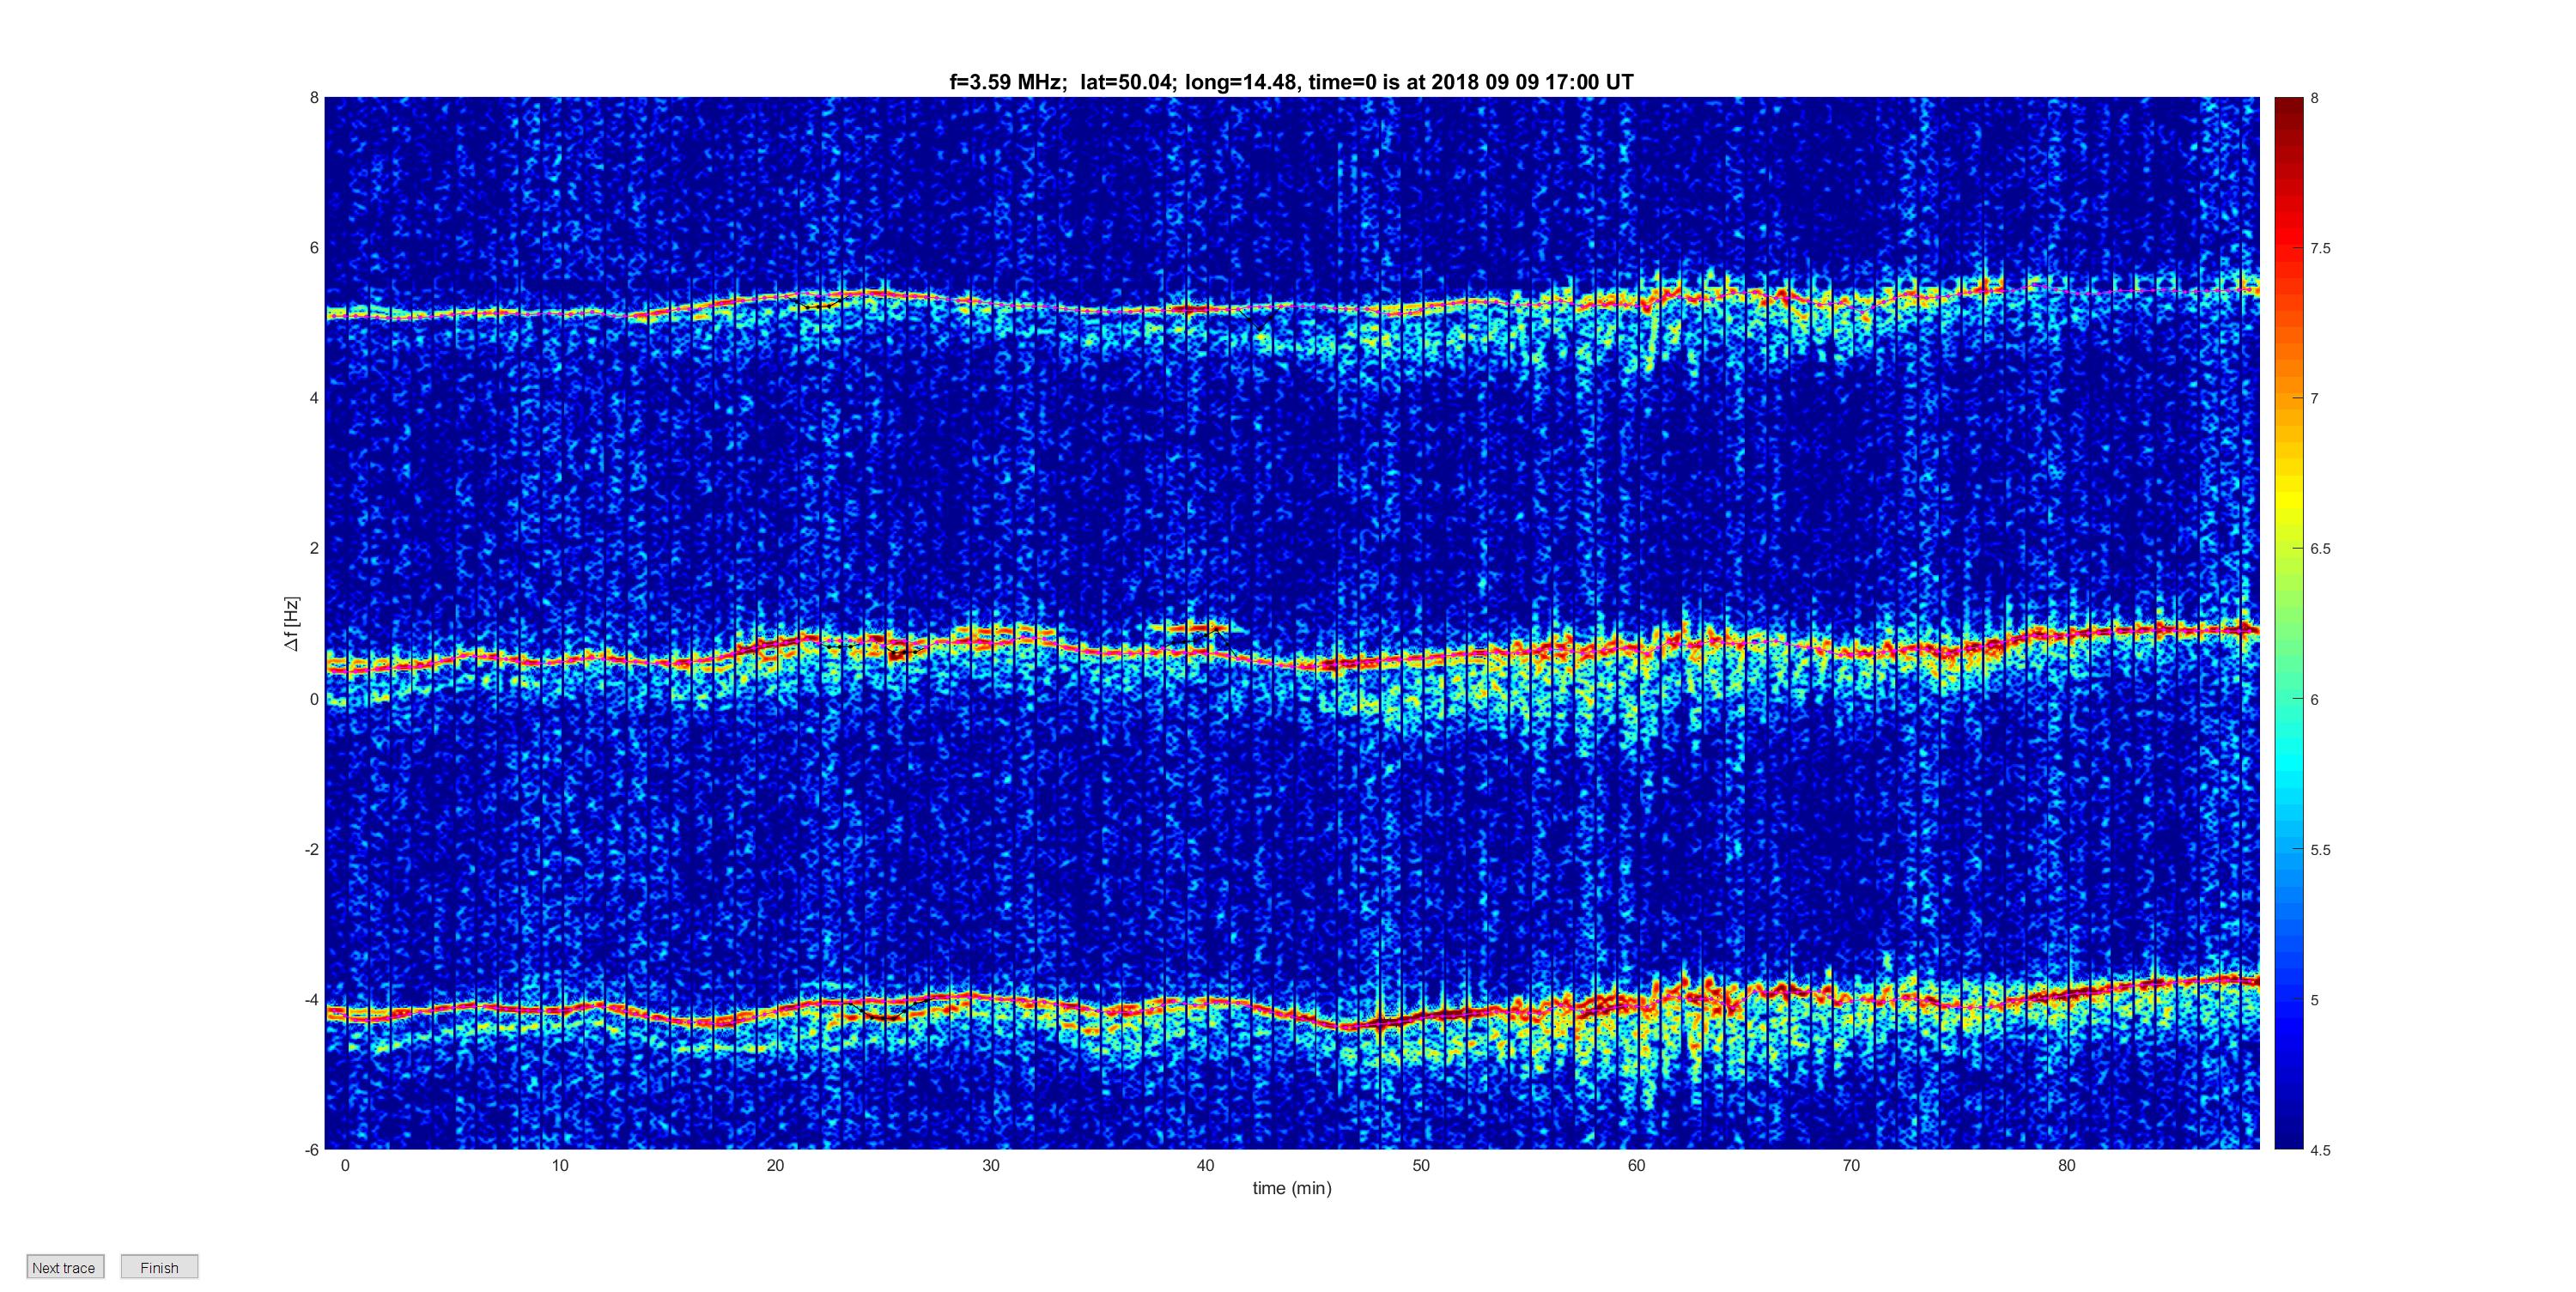Click the upper trace at 25 minutes
The image size is (2576, 1292).
pyautogui.click(x=883, y=293)
